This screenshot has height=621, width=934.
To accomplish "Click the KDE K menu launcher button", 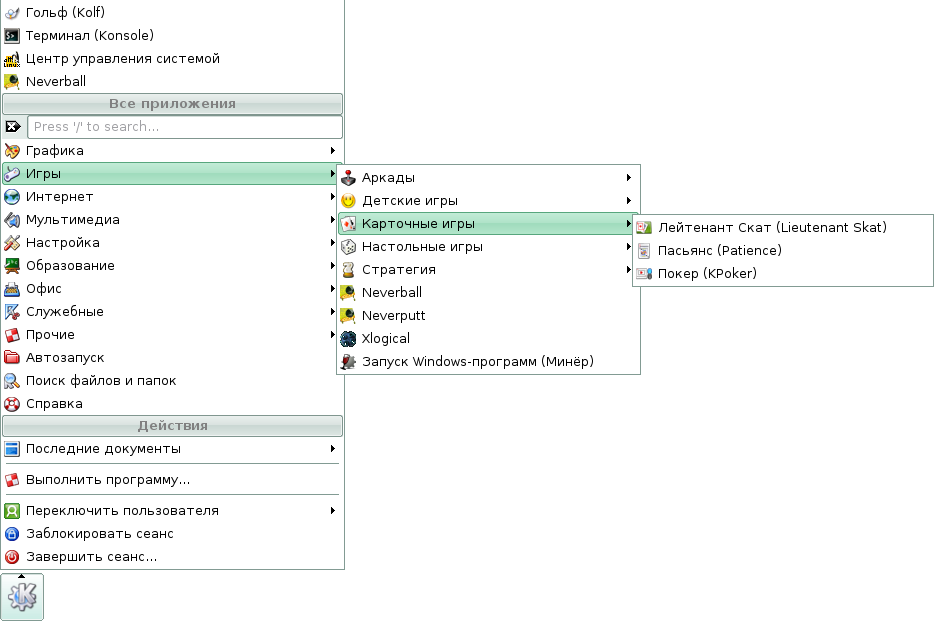I will click(x=22, y=597).
